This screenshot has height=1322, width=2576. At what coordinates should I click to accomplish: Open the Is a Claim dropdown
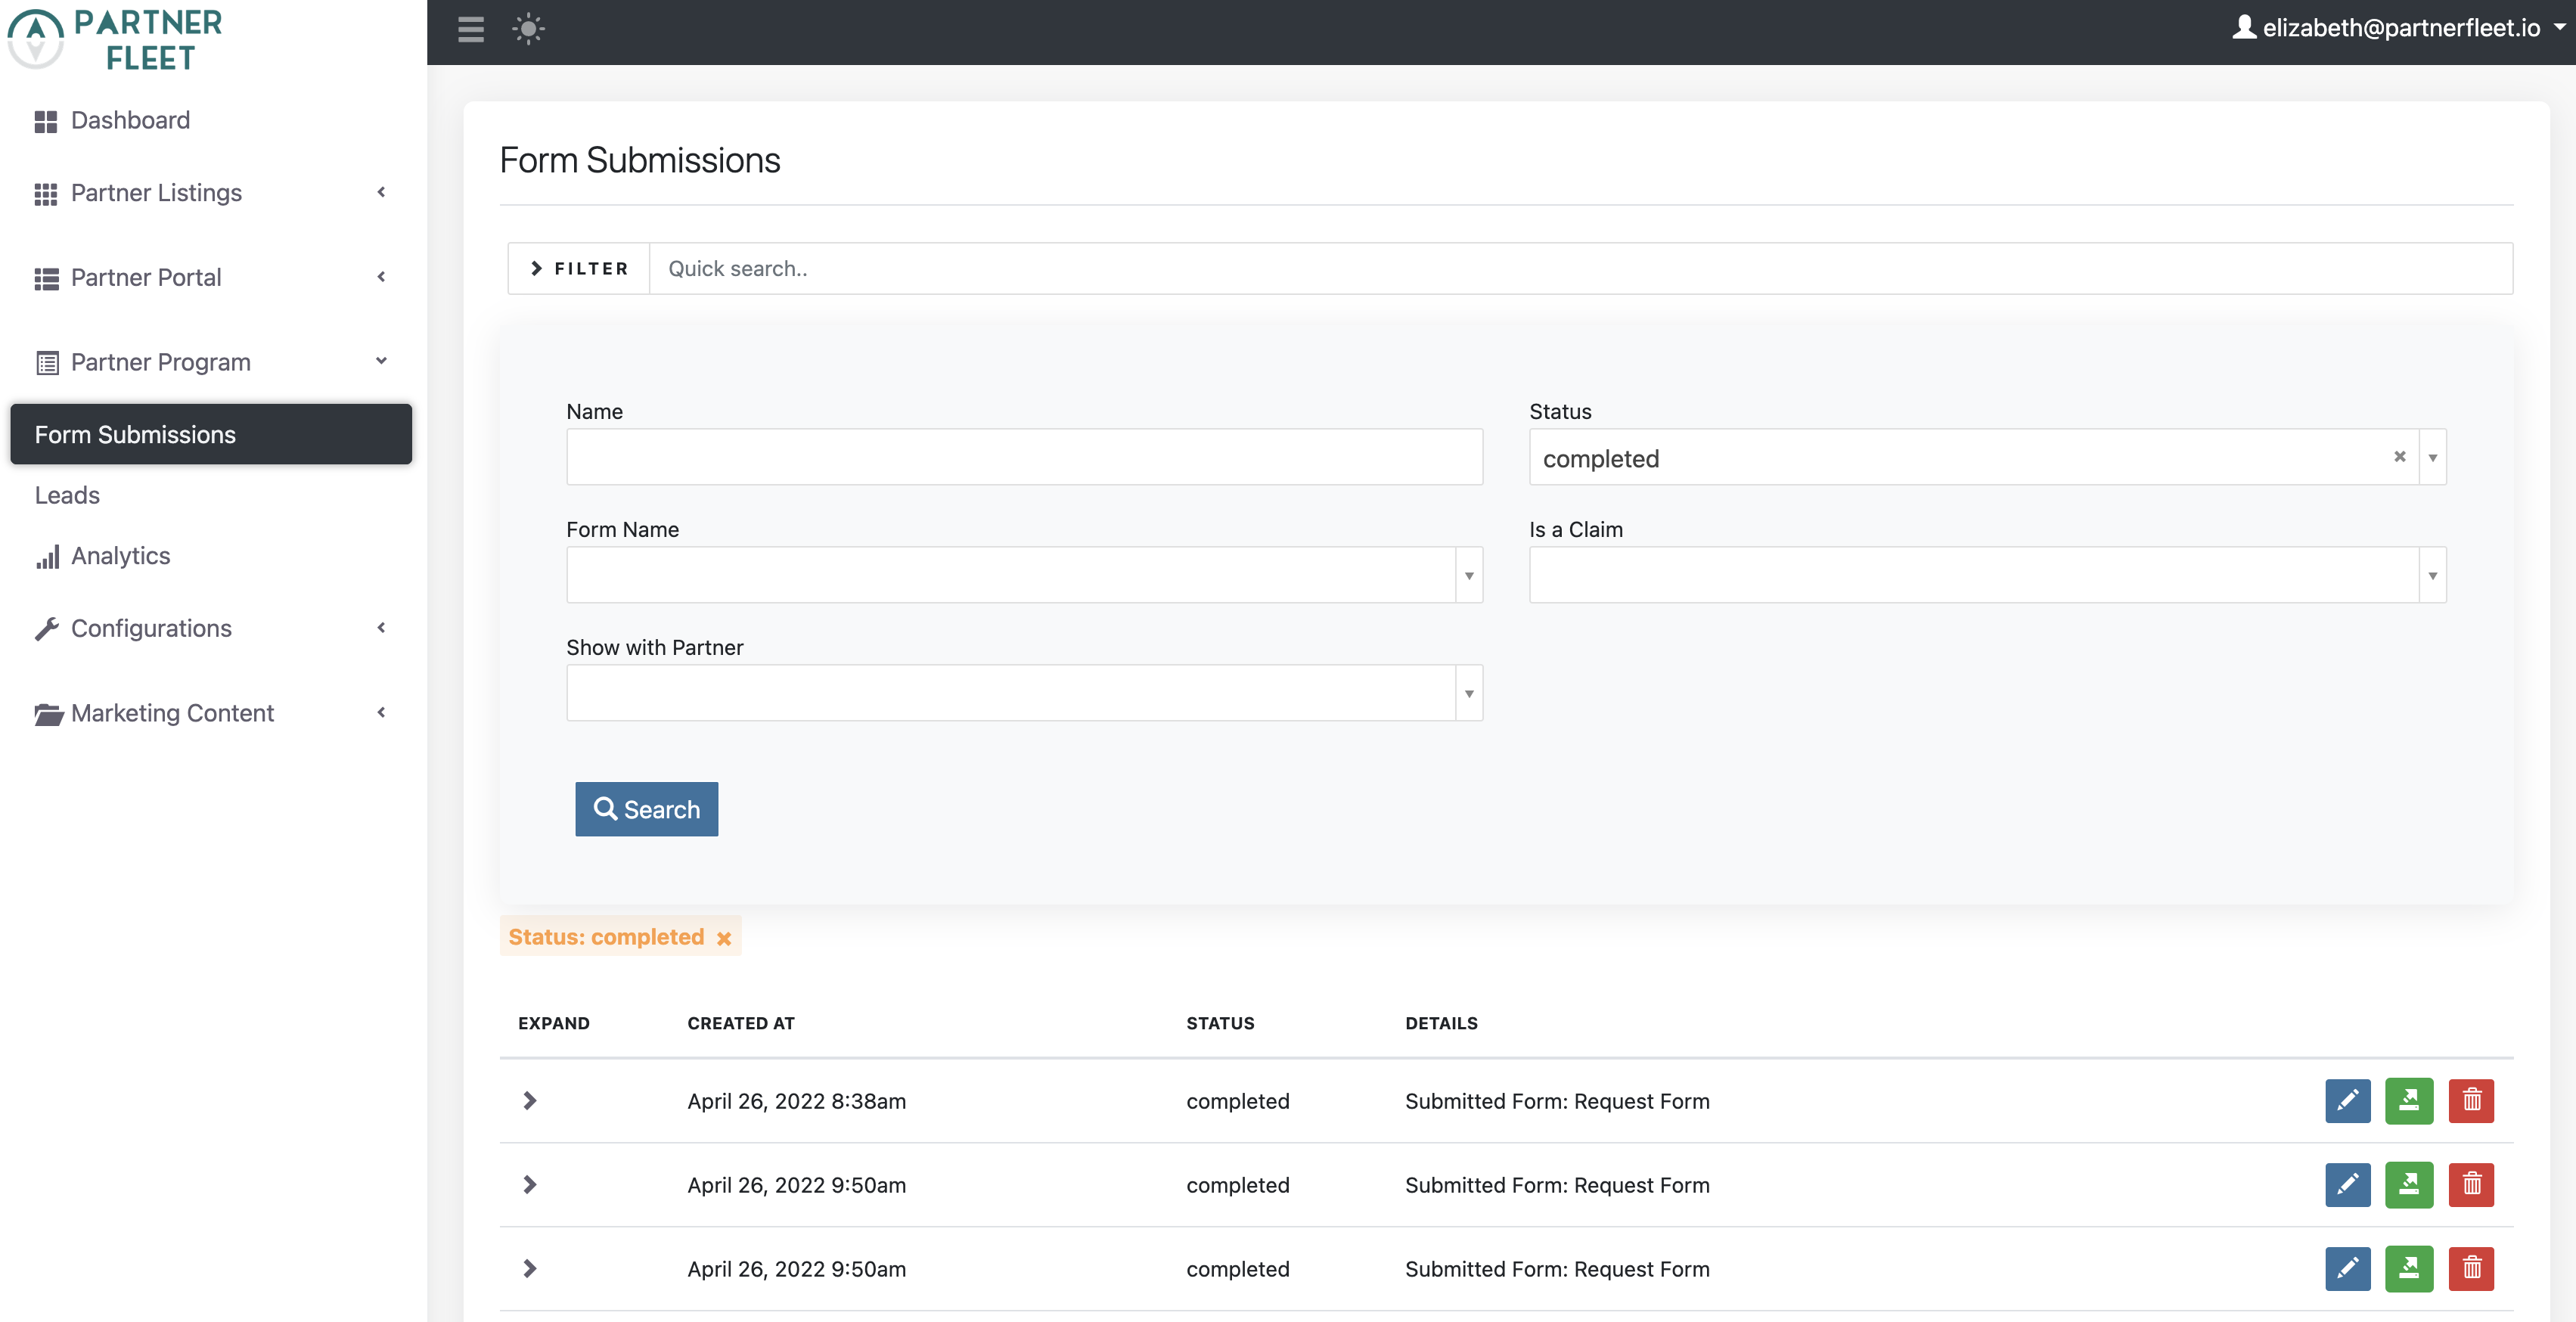[1987, 575]
